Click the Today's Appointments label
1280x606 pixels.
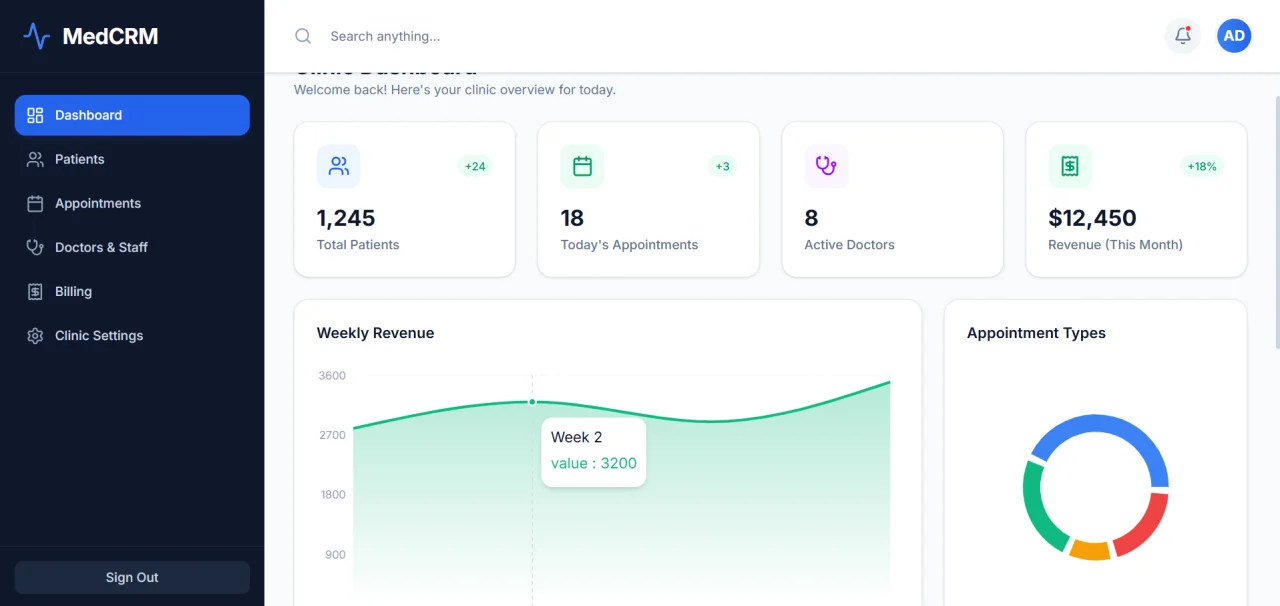click(629, 244)
